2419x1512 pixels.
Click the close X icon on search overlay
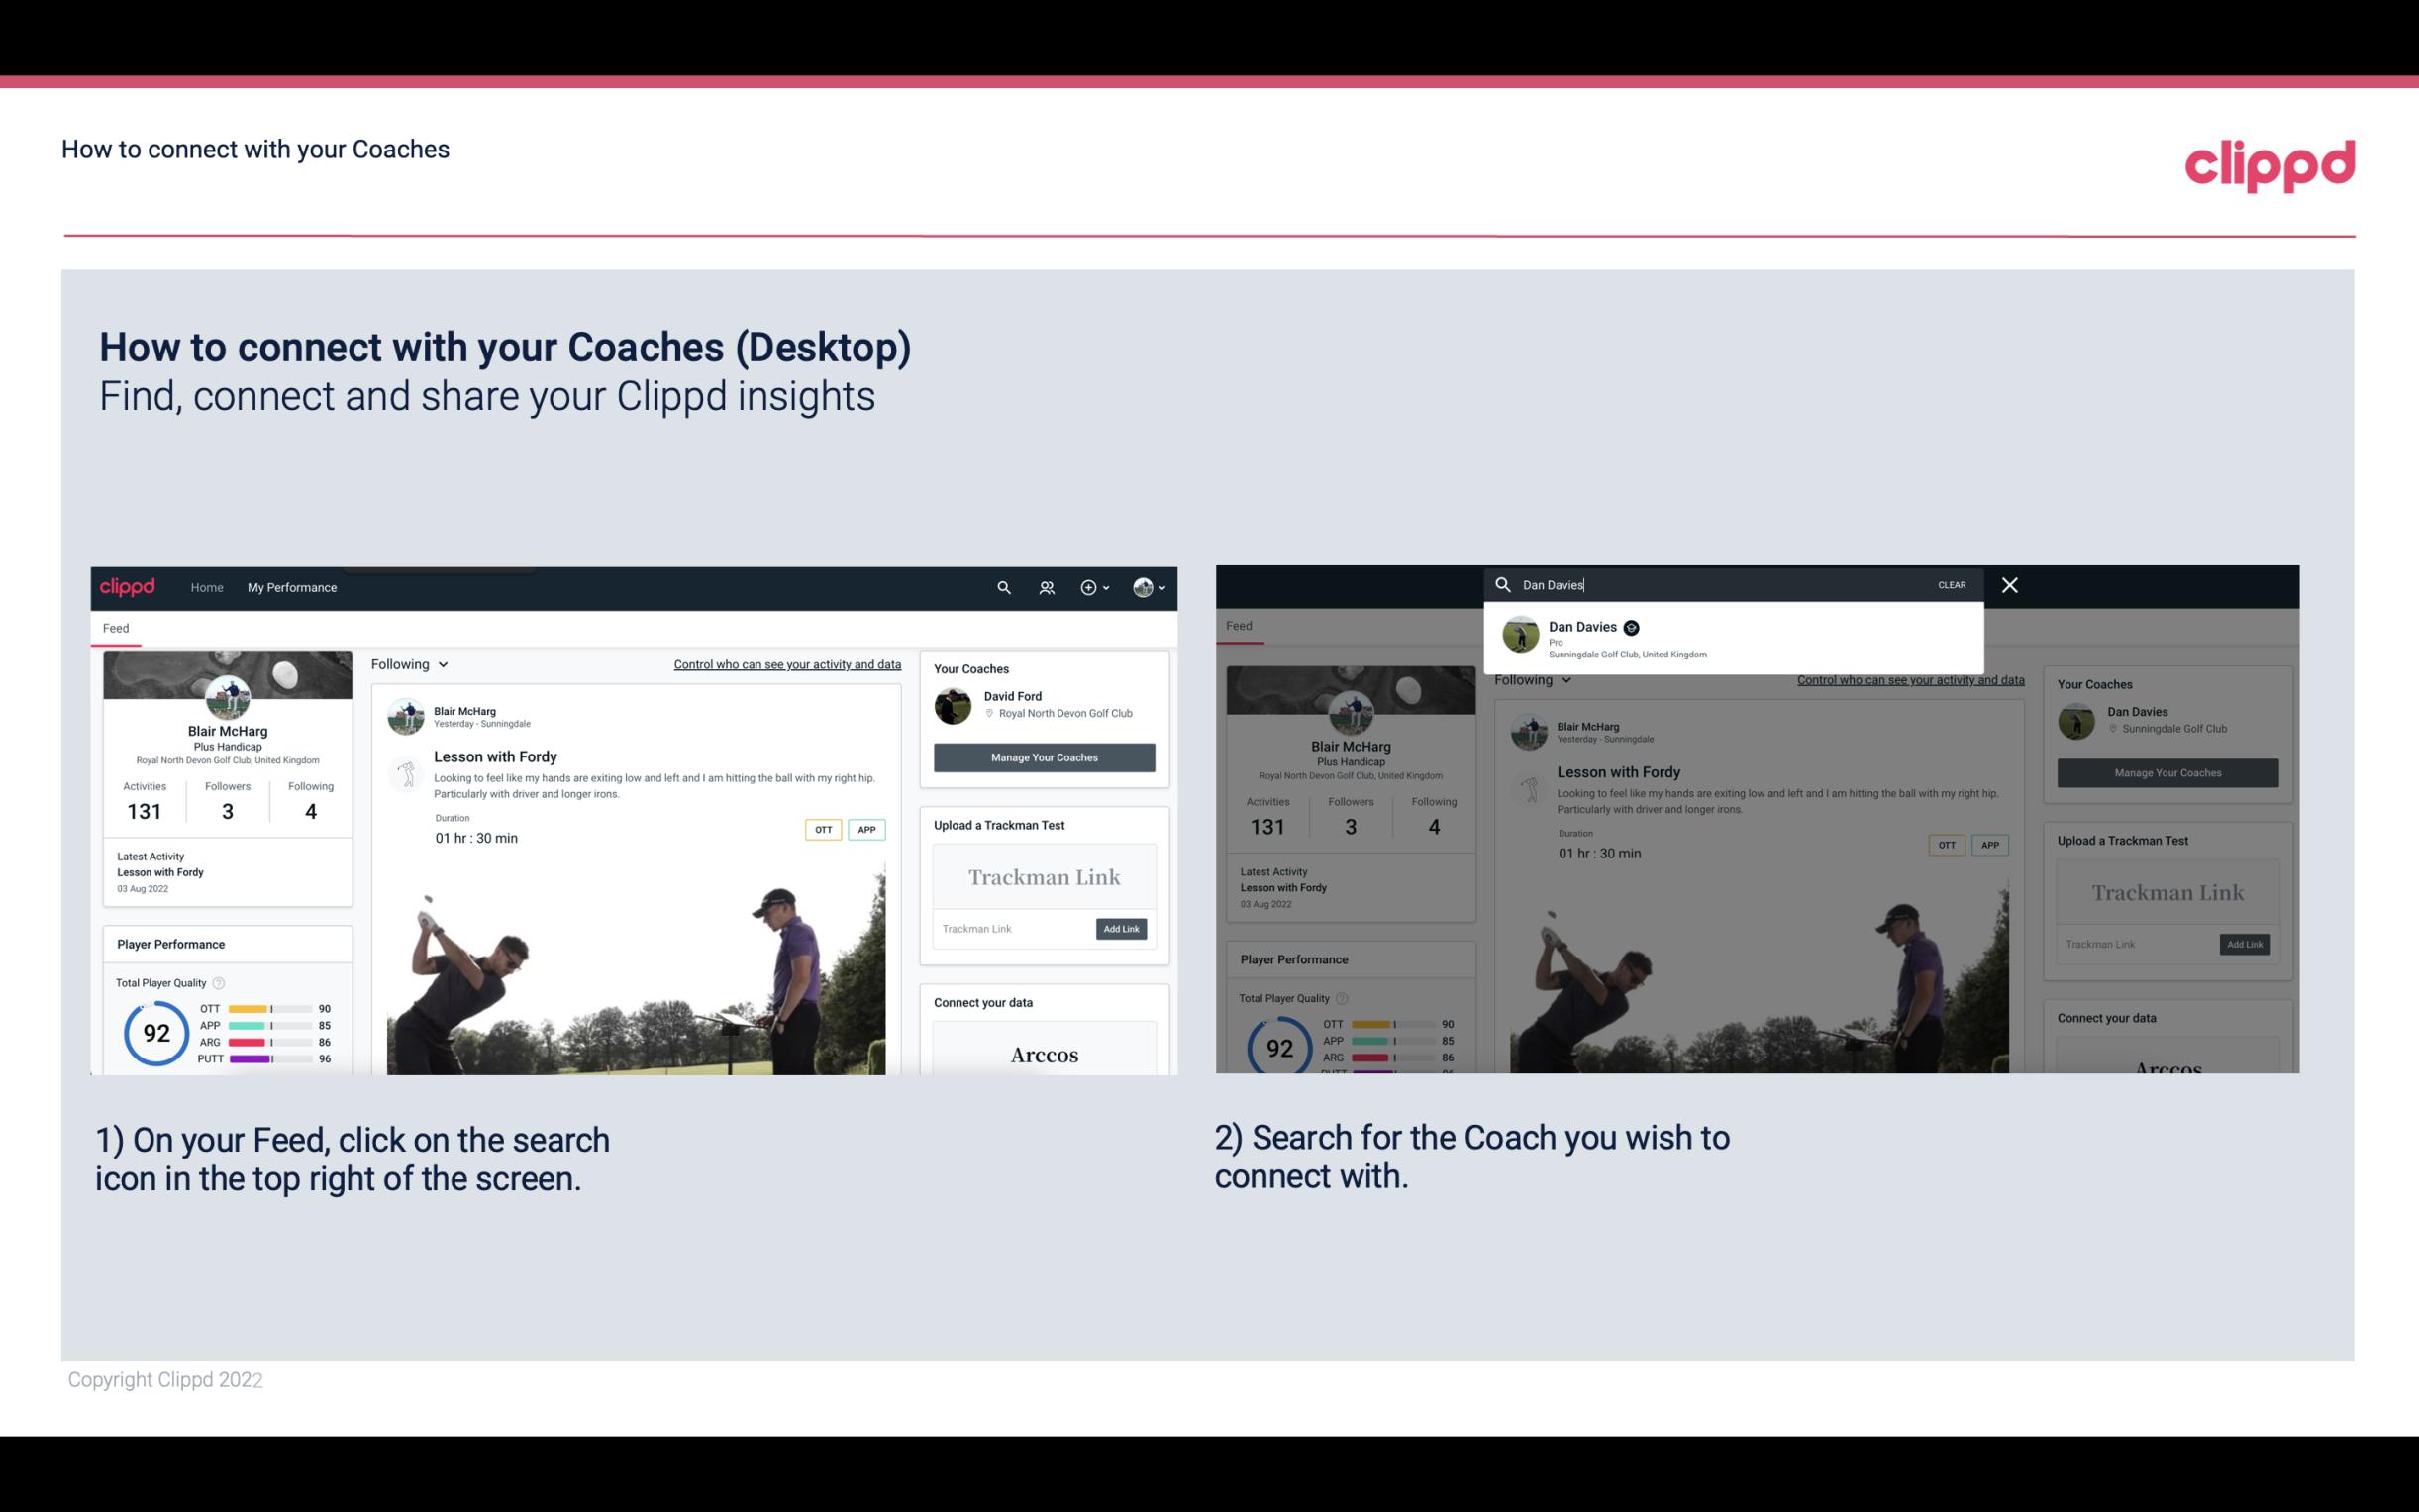point(2010,583)
